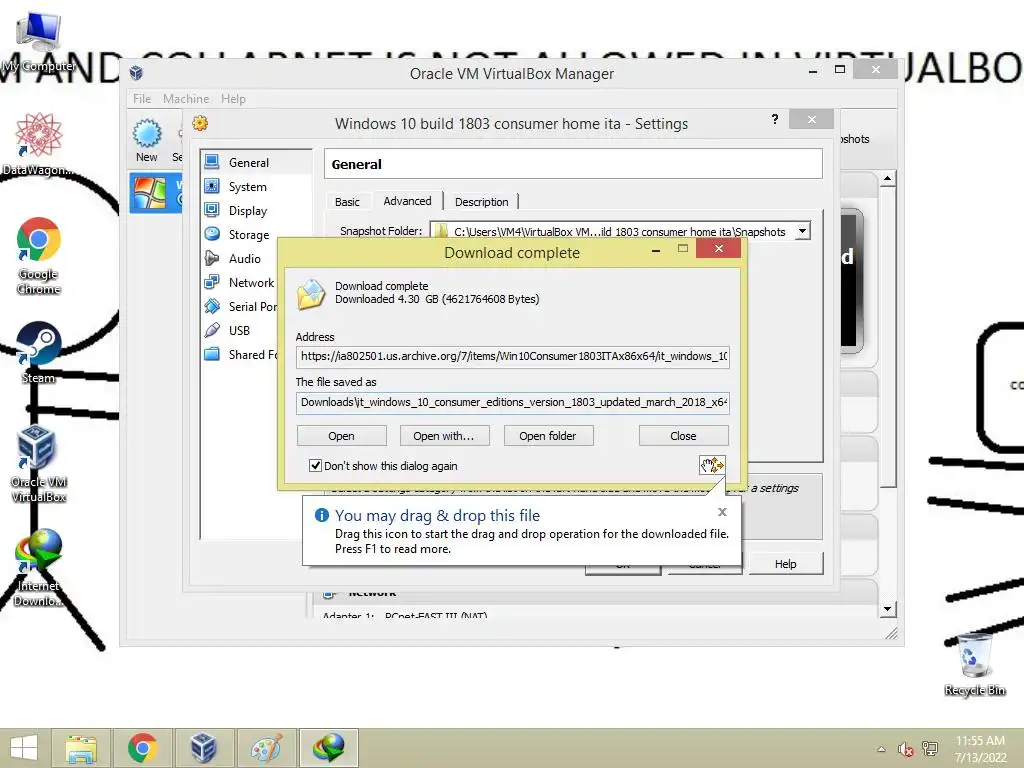Image resolution: width=1024 pixels, height=768 pixels.
Task: Open the File menu in VirtualBox Manager
Action: (x=142, y=99)
